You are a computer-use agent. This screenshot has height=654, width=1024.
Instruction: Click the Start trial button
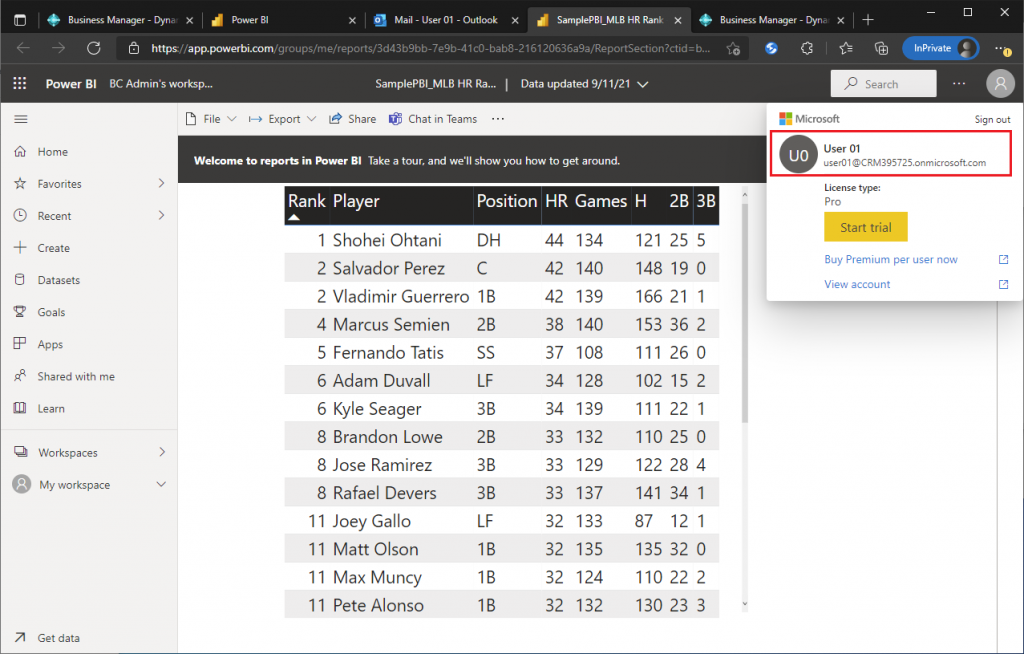point(865,227)
